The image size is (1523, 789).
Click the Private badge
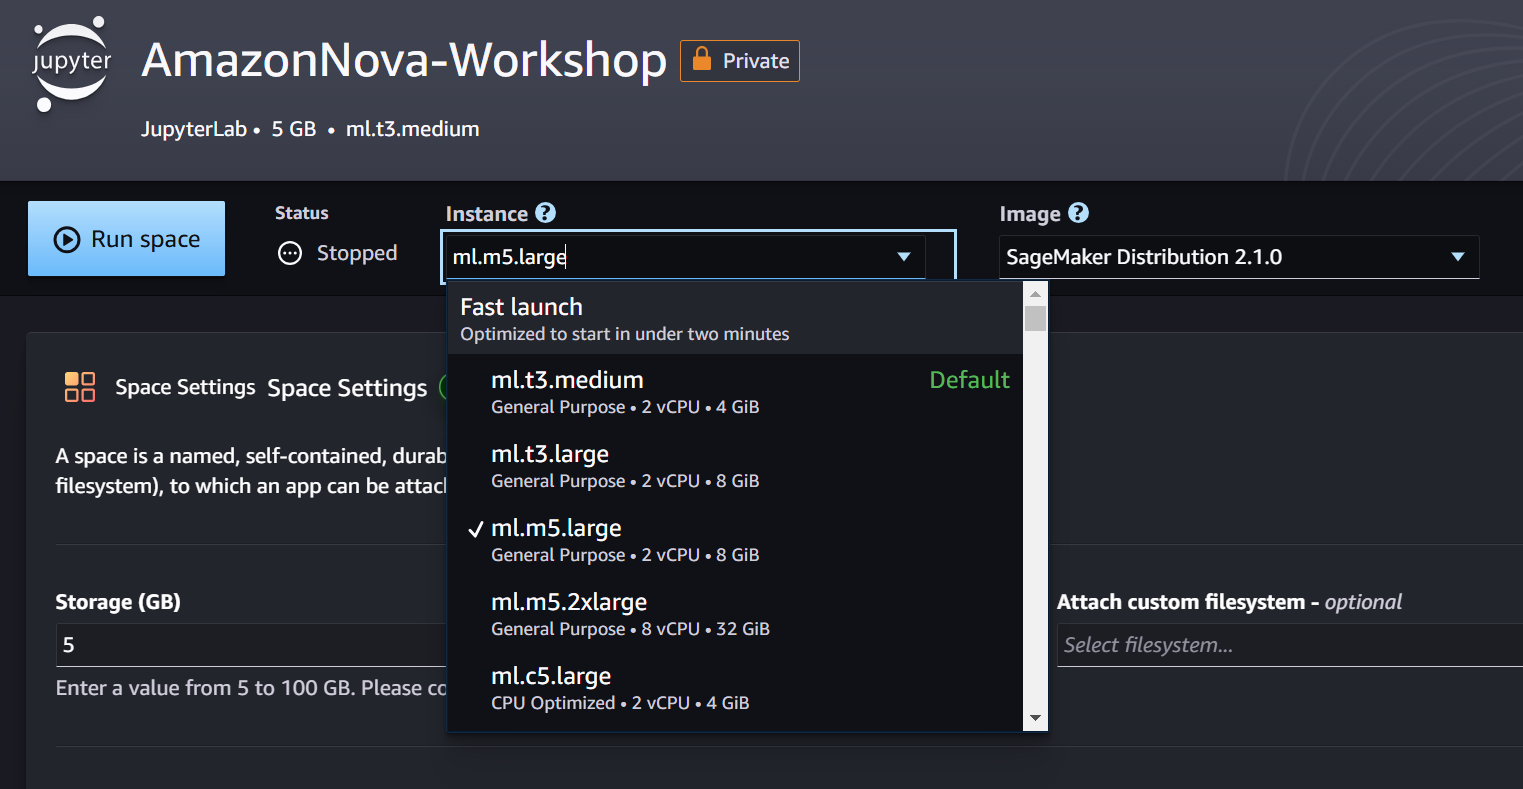click(x=740, y=61)
